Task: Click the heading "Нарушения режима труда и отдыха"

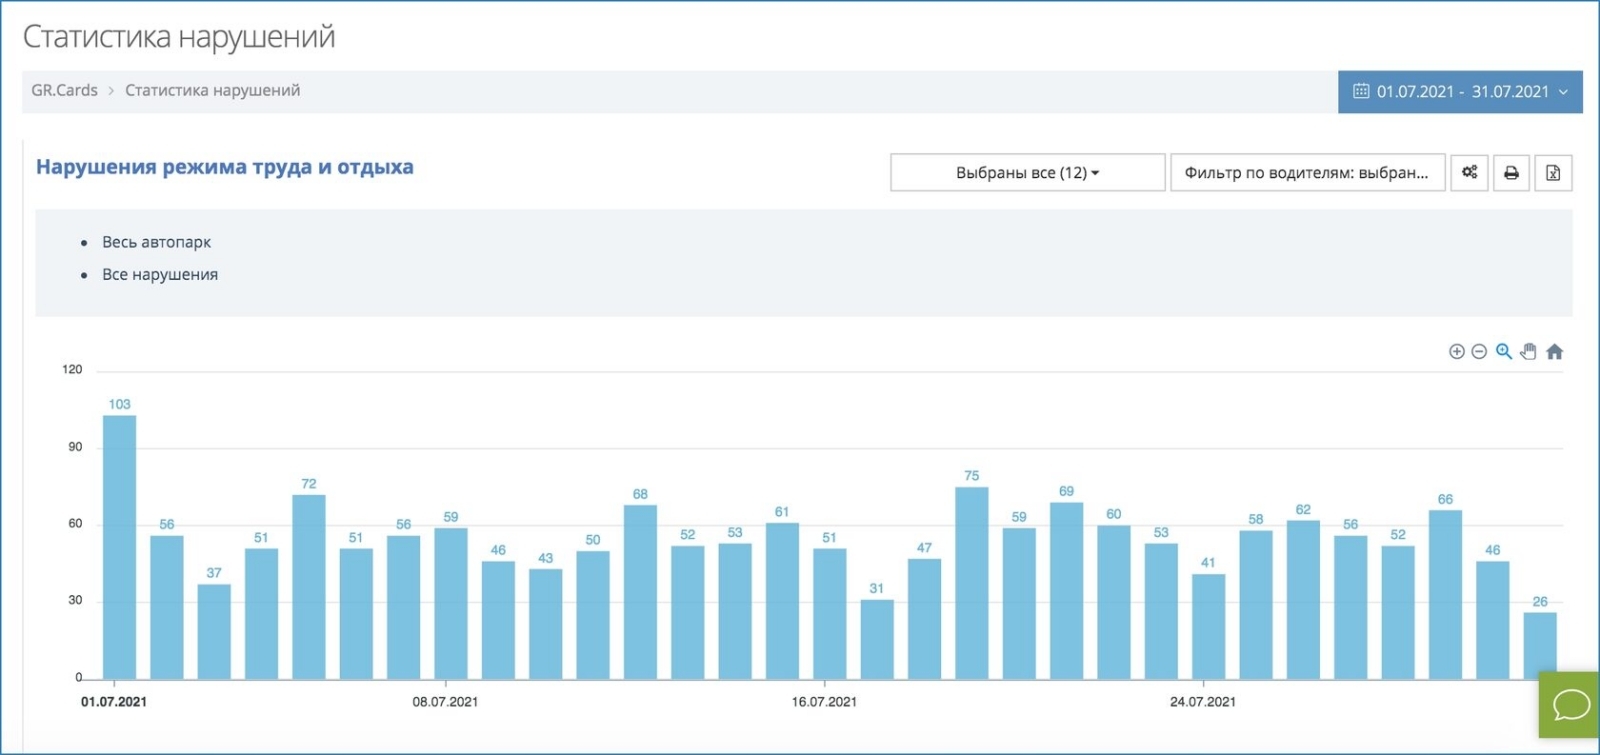Action: tap(225, 167)
